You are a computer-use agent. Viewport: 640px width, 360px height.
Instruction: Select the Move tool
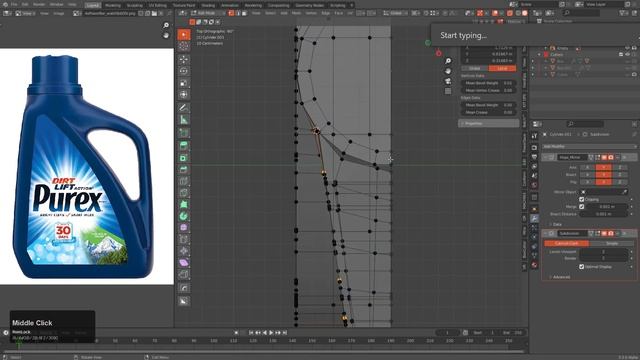pyautogui.click(x=184, y=60)
